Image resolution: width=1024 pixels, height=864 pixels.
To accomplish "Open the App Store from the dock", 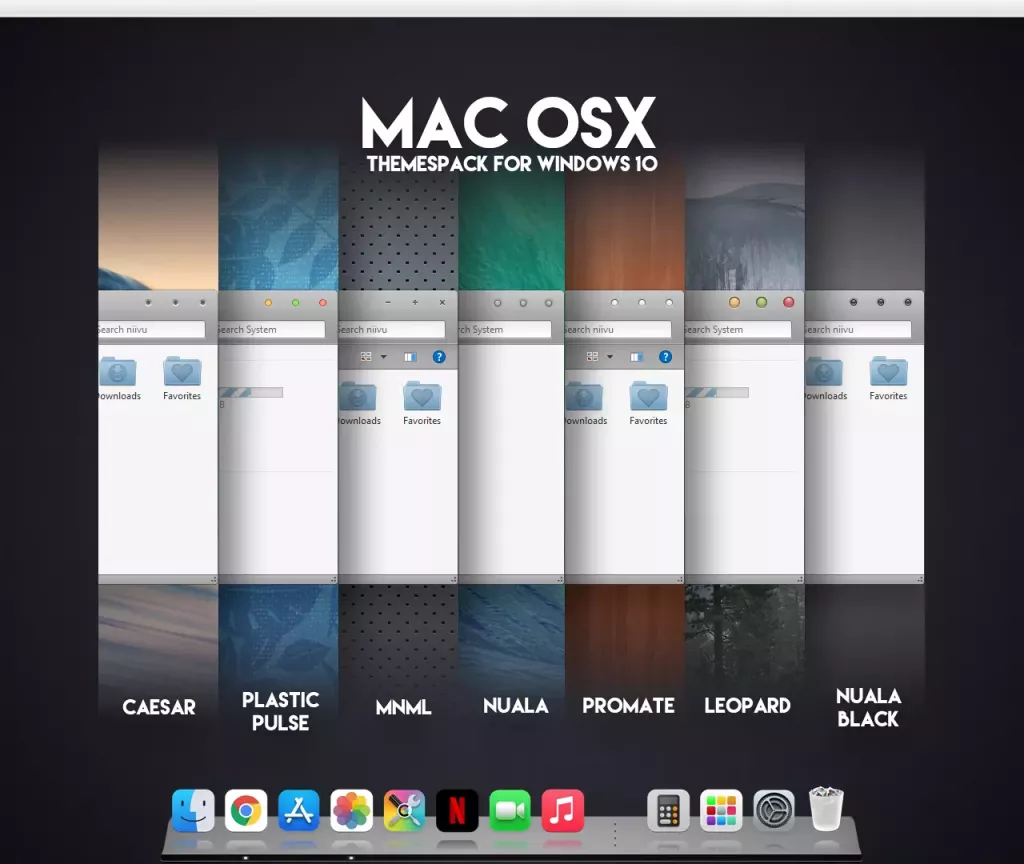I will pos(299,810).
